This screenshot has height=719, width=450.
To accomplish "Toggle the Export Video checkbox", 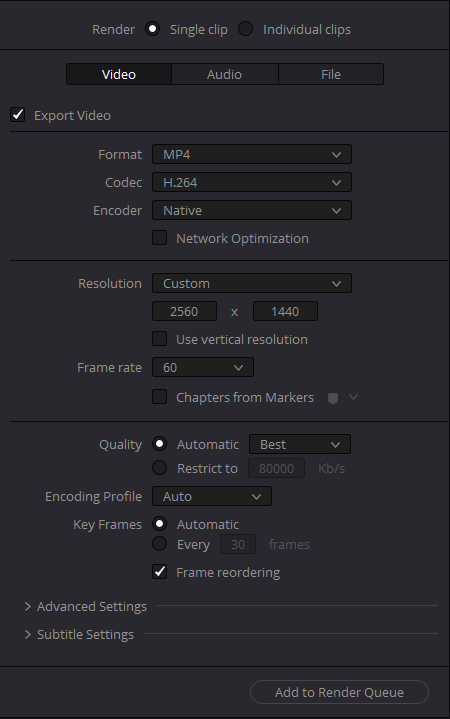I will click(x=17, y=115).
